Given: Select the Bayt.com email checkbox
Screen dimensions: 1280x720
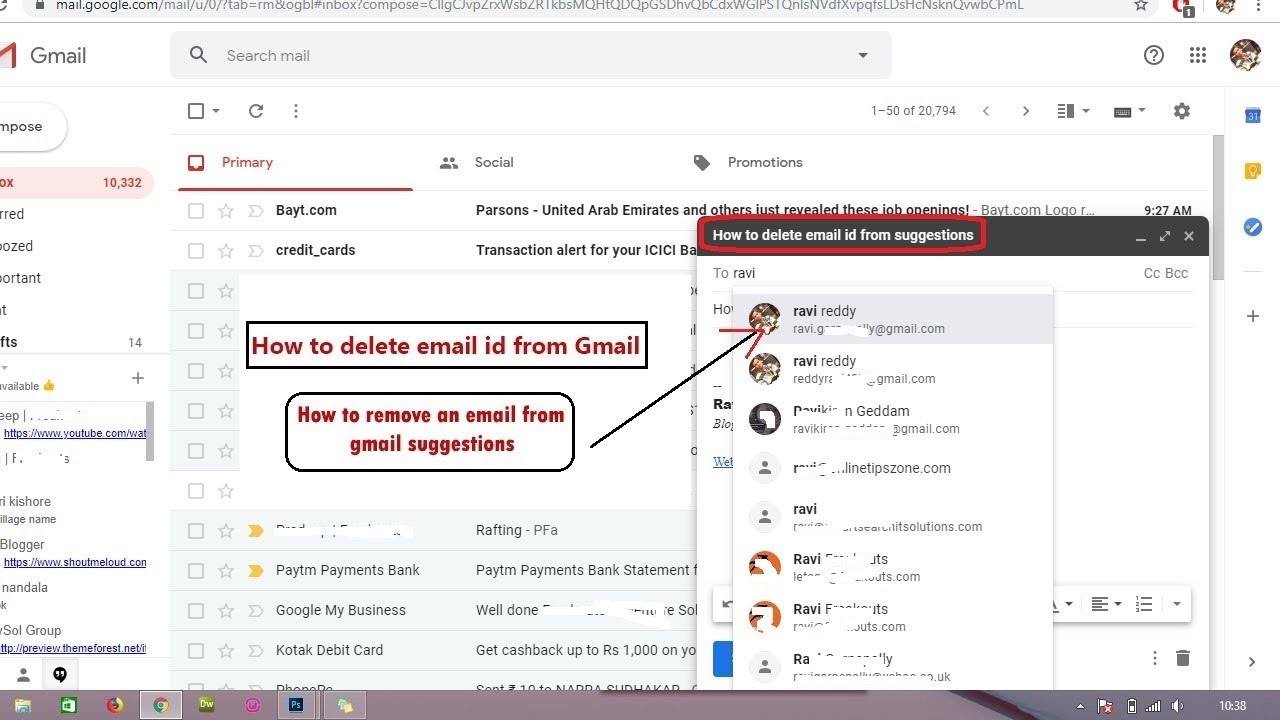Looking at the screenshot, I should point(196,211).
